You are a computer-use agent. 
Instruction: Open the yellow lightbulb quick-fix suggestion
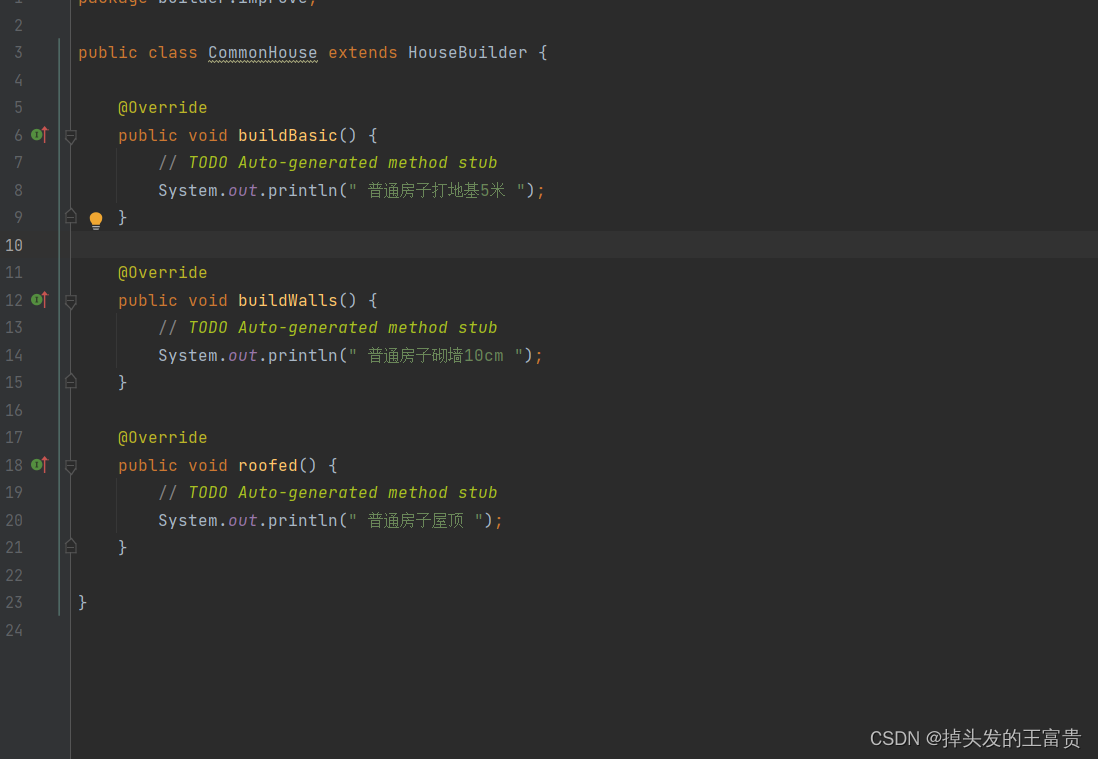[x=96, y=220]
